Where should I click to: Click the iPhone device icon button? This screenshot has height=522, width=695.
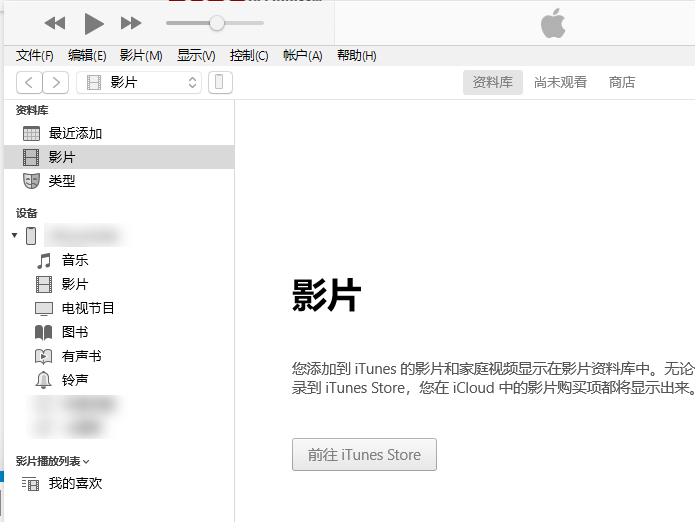(x=220, y=83)
